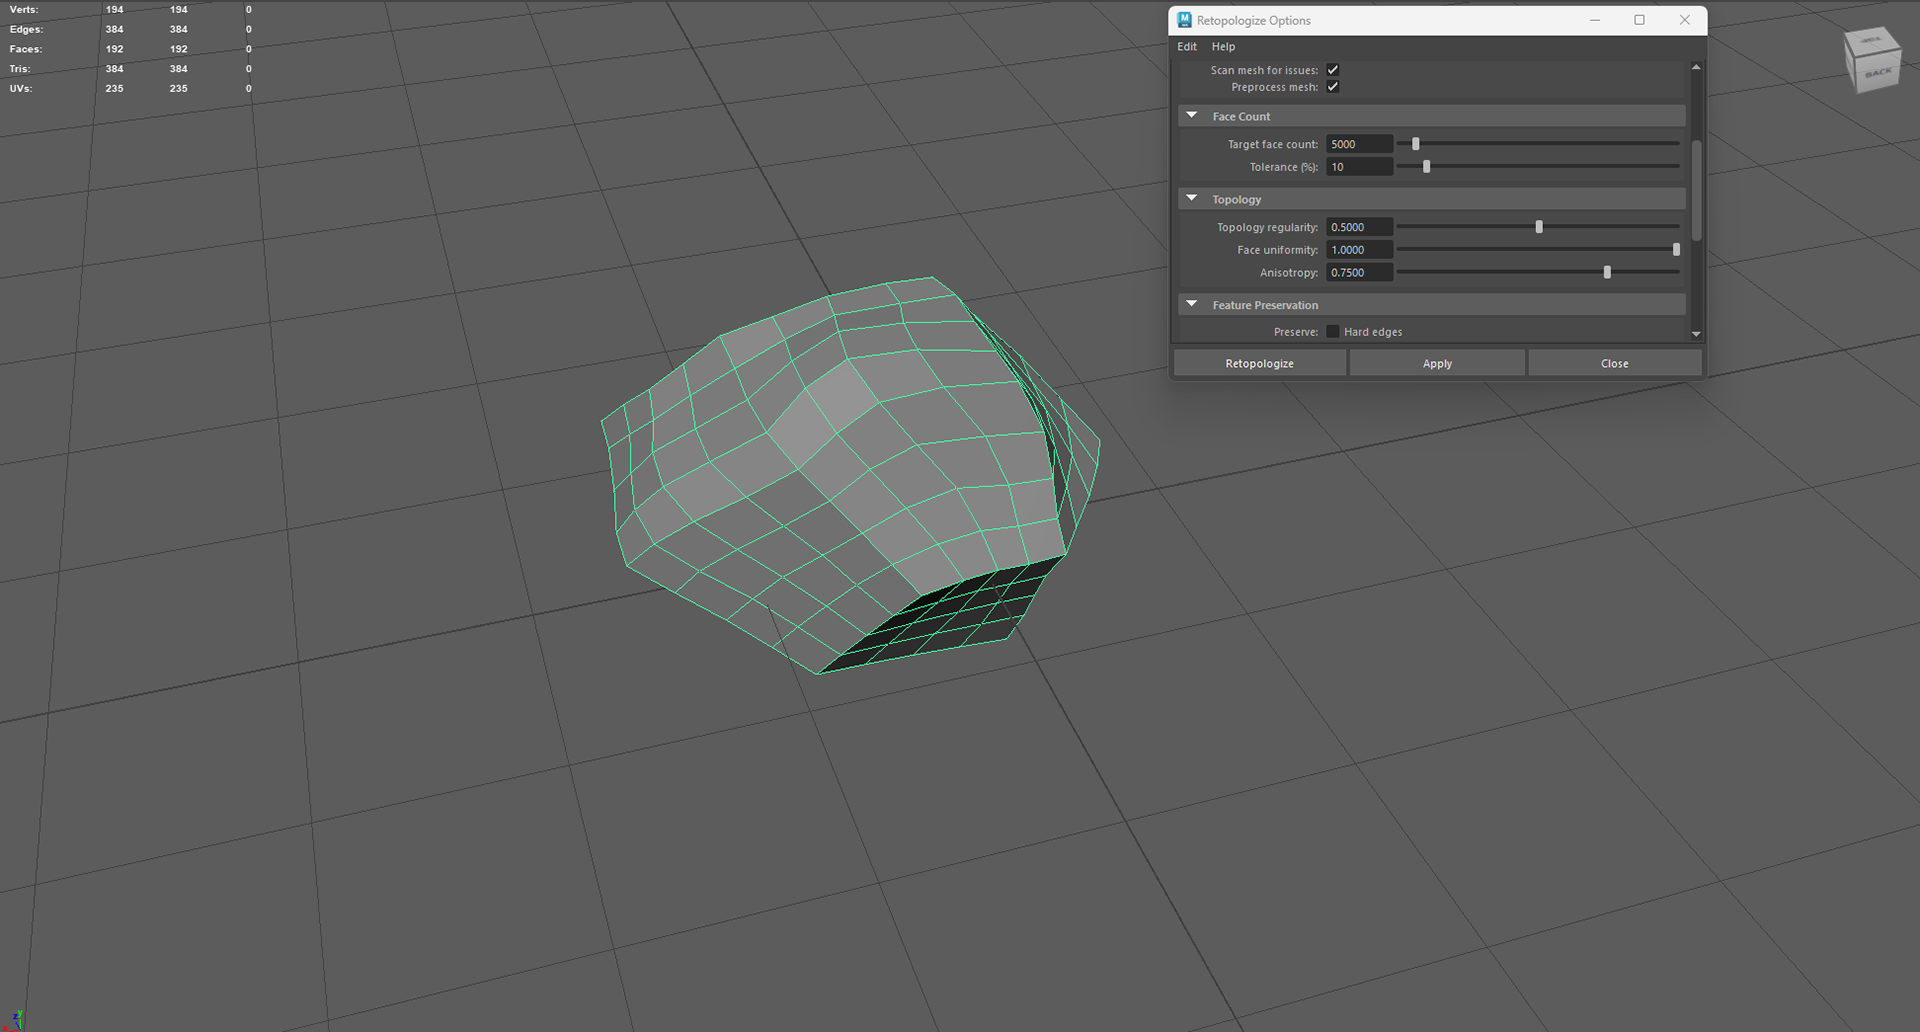
Task: Click the Apply button
Action: pos(1437,363)
